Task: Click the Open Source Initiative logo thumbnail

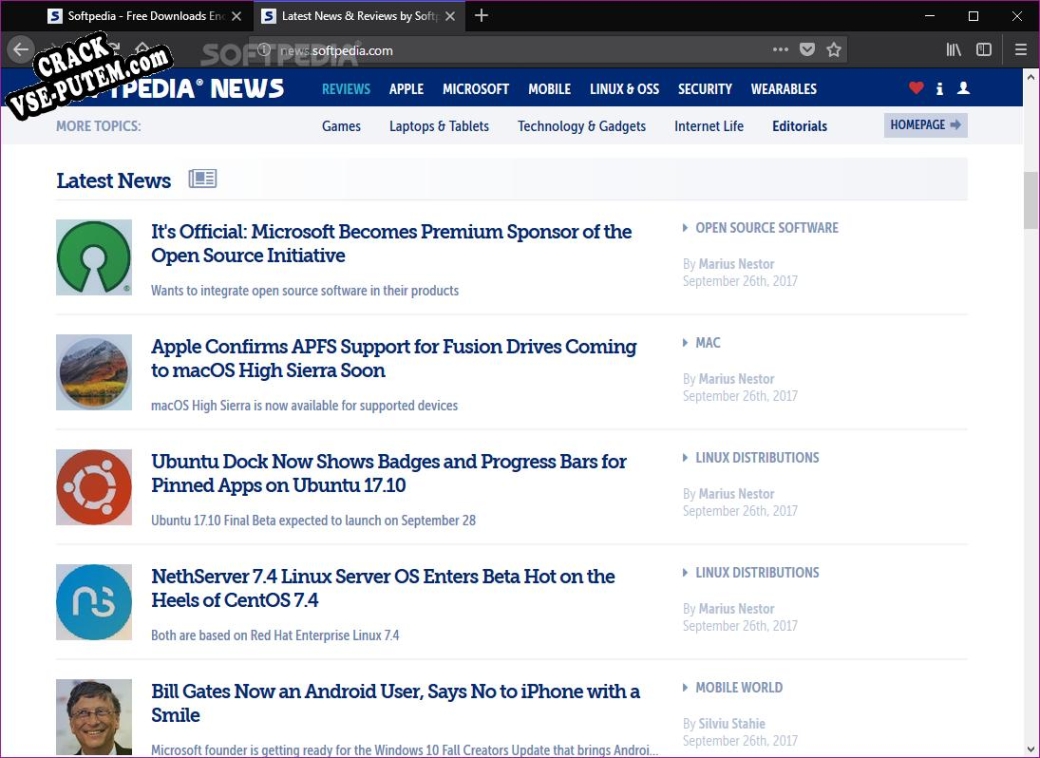Action: [94, 257]
